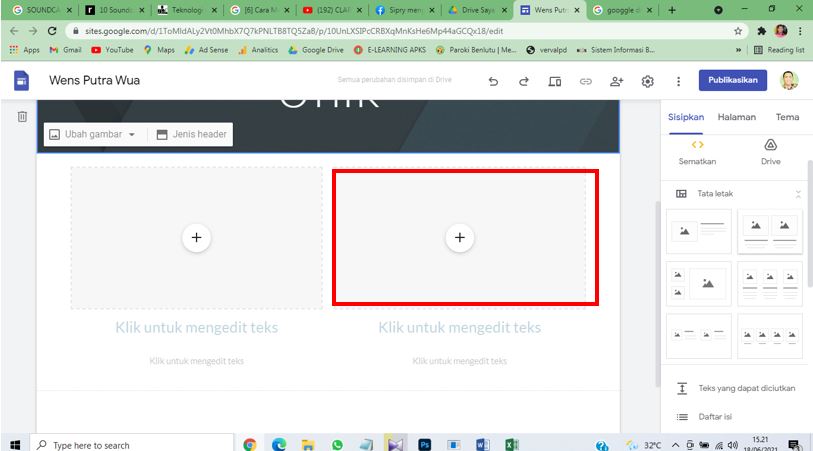The height and width of the screenshot is (451, 813).
Task: Delete the header section with trash icon
Action: (x=22, y=117)
